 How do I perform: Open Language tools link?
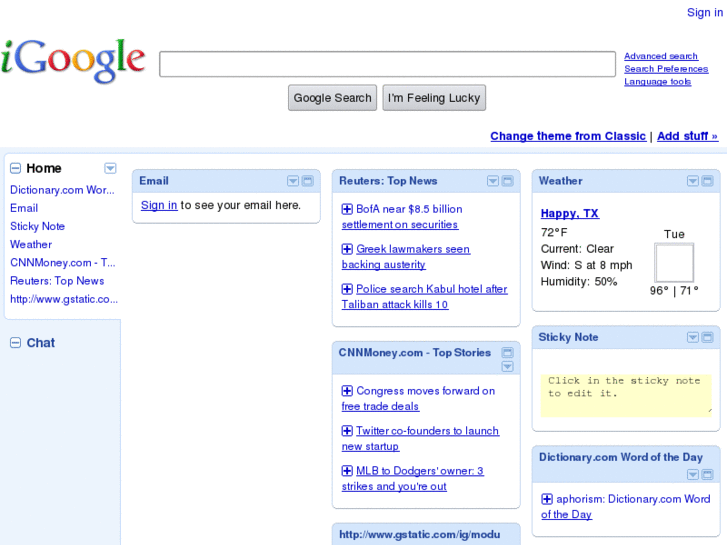[657, 82]
